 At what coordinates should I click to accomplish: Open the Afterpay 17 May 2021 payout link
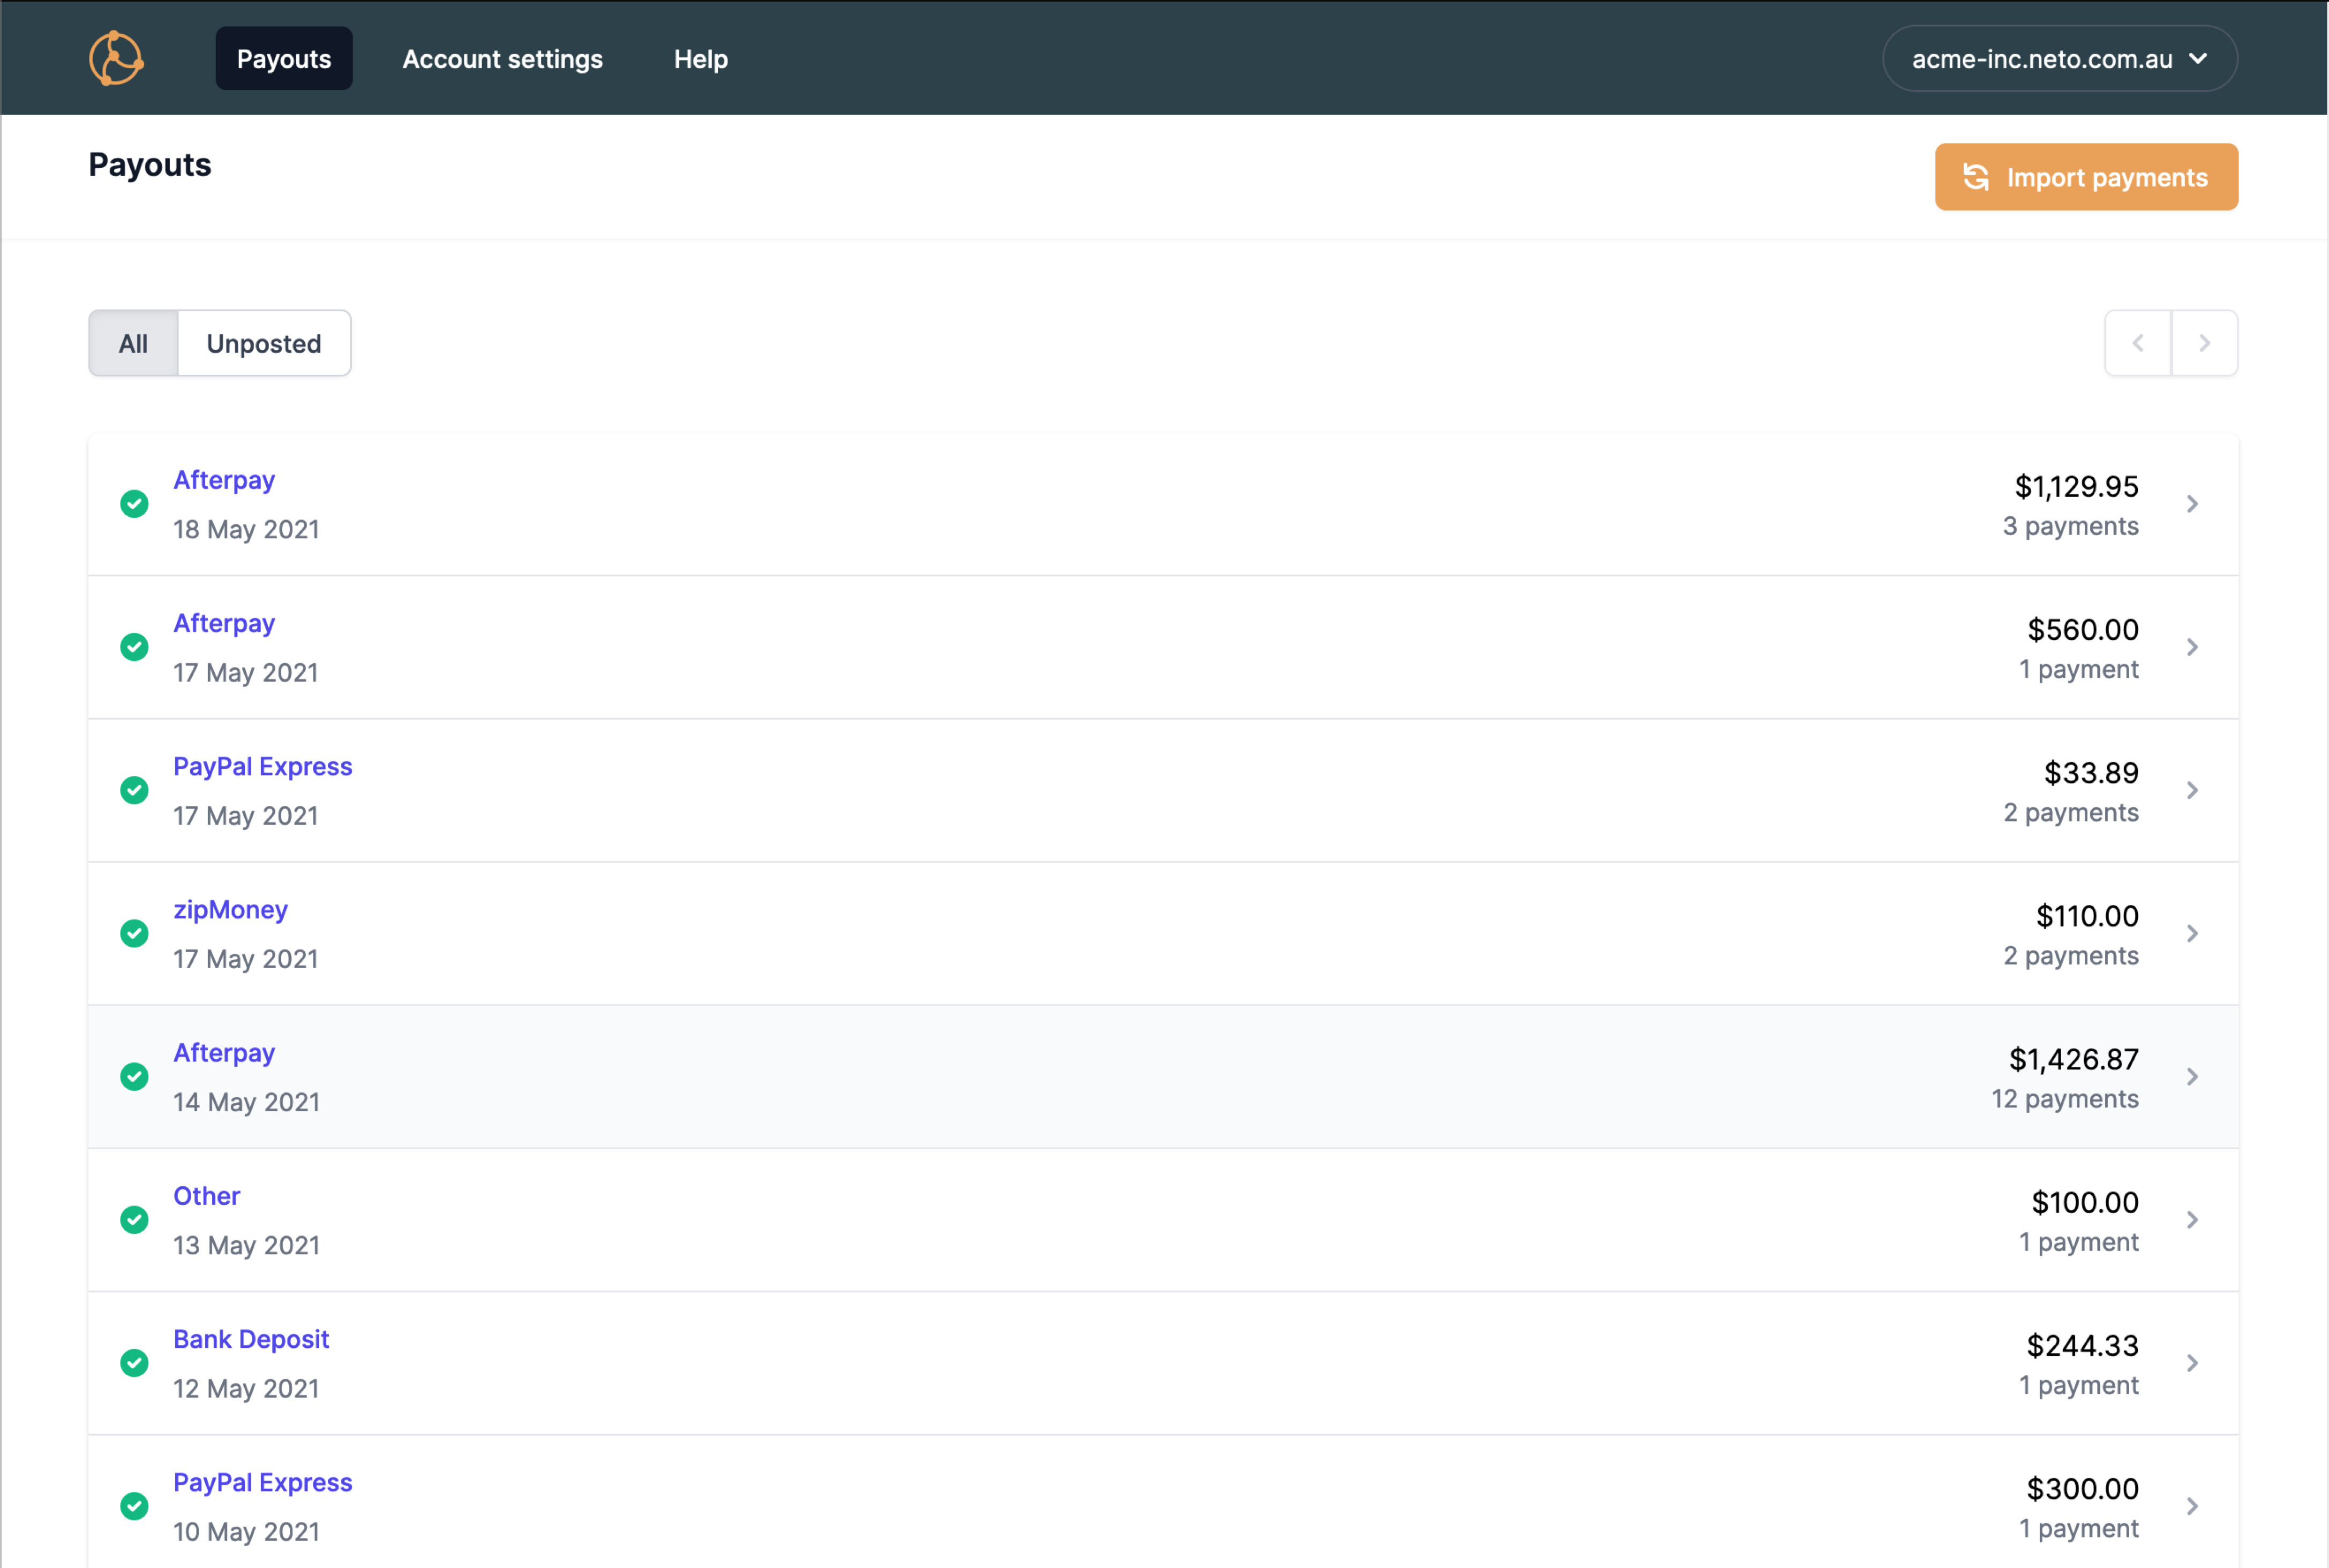click(224, 623)
